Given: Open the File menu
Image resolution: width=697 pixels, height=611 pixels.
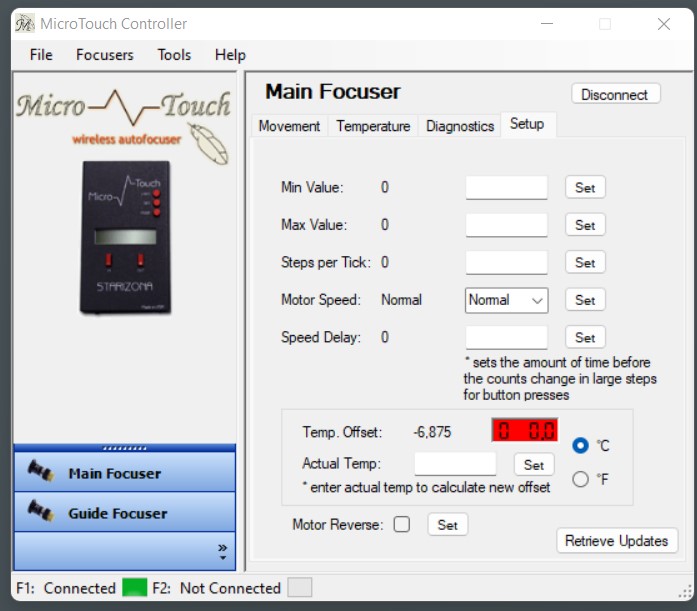Looking at the screenshot, I should click(41, 55).
